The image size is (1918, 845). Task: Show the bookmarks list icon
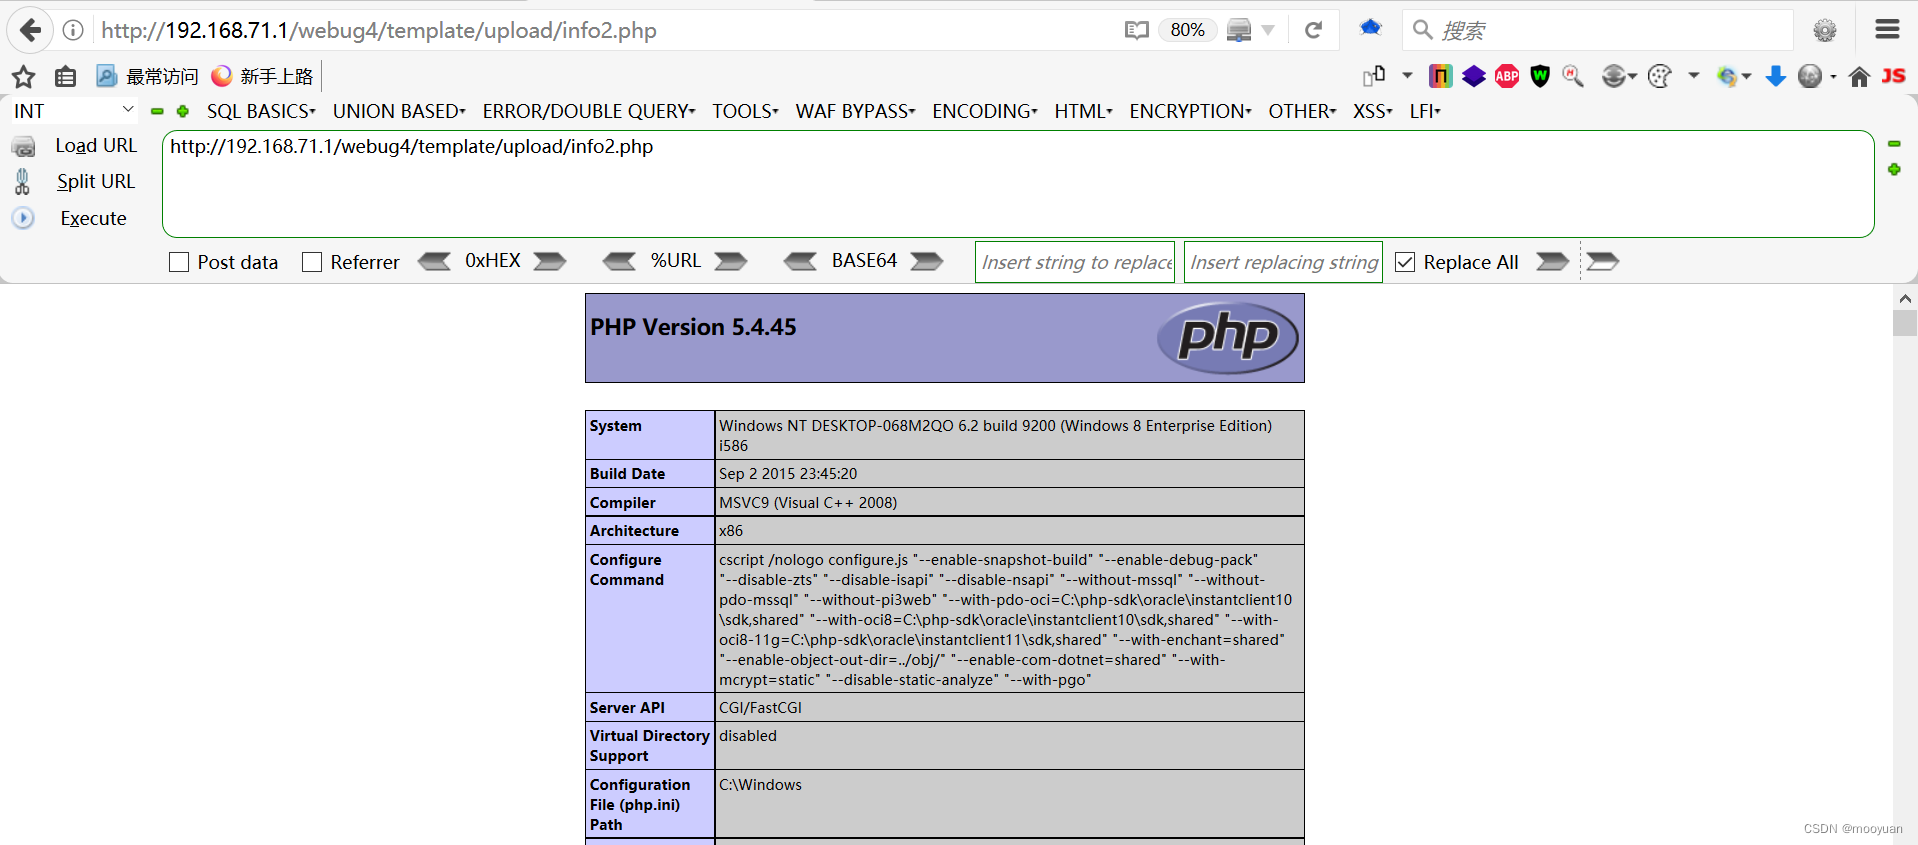(66, 76)
